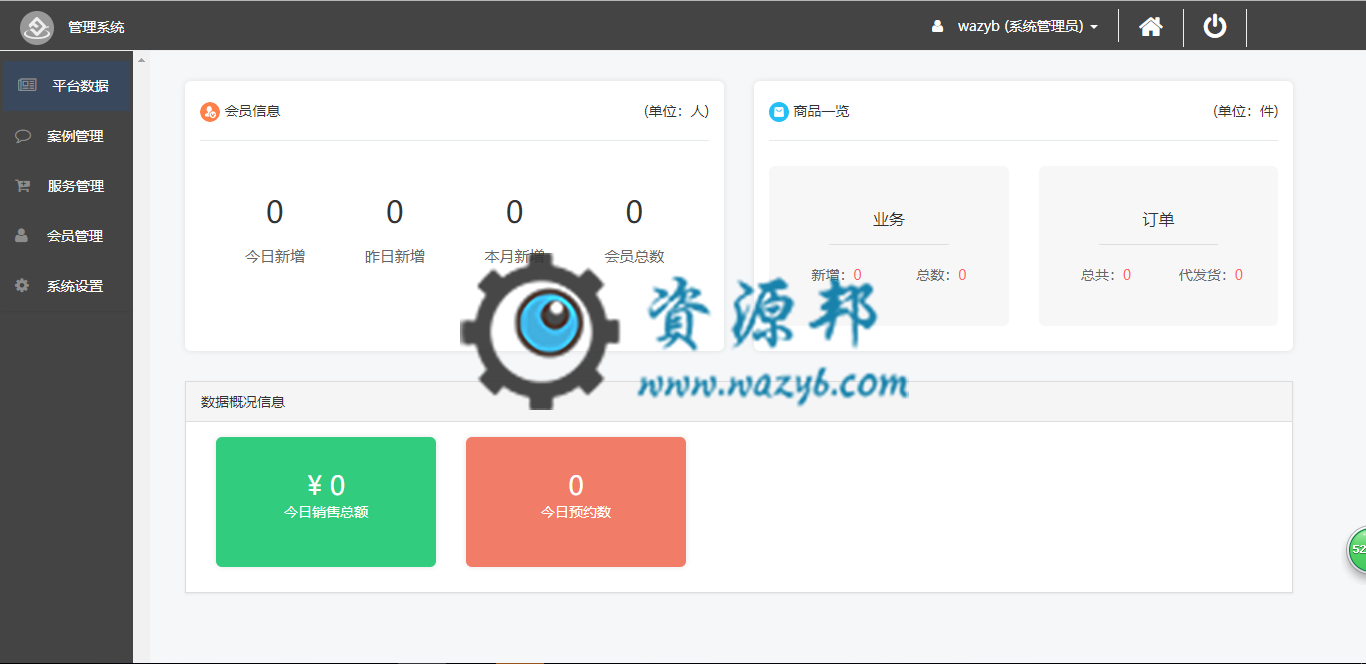Click the (单位：件) unit label
1366x664 pixels.
[x=1245, y=111]
